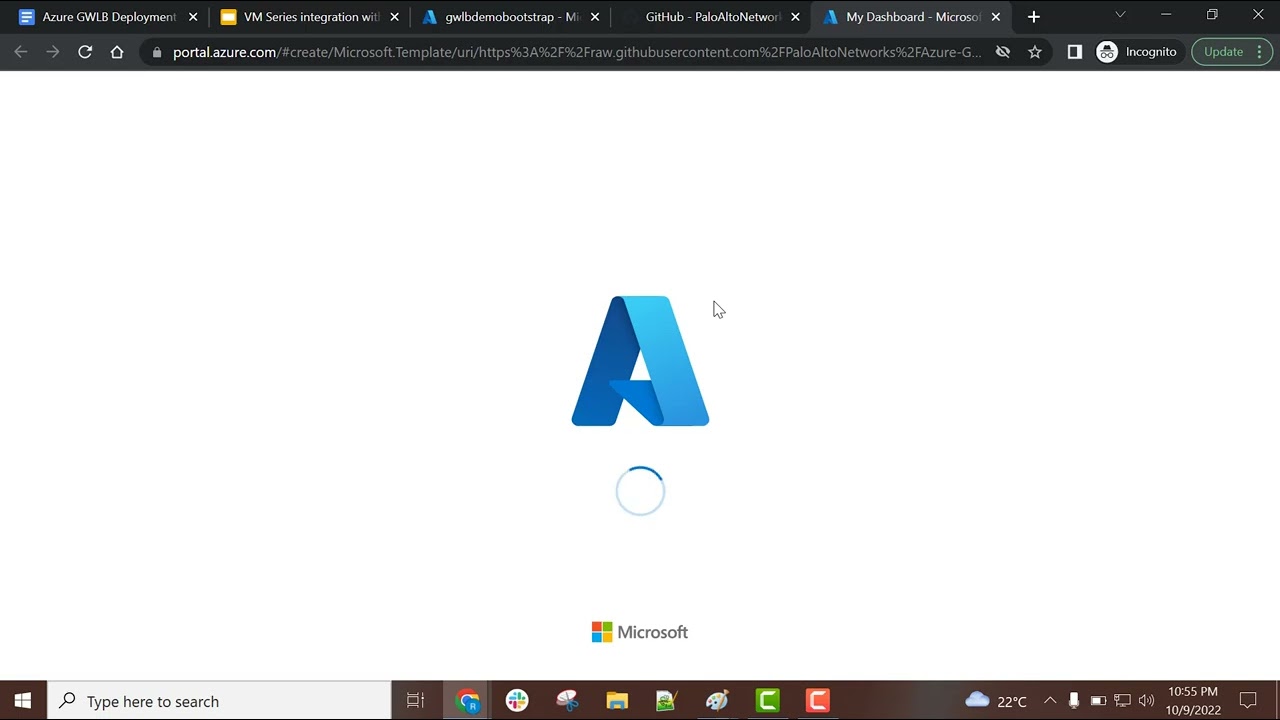Screen dimensions: 1280x720
Task: Open the Incognito profile indicator
Action: click(x=1137, y=52)
